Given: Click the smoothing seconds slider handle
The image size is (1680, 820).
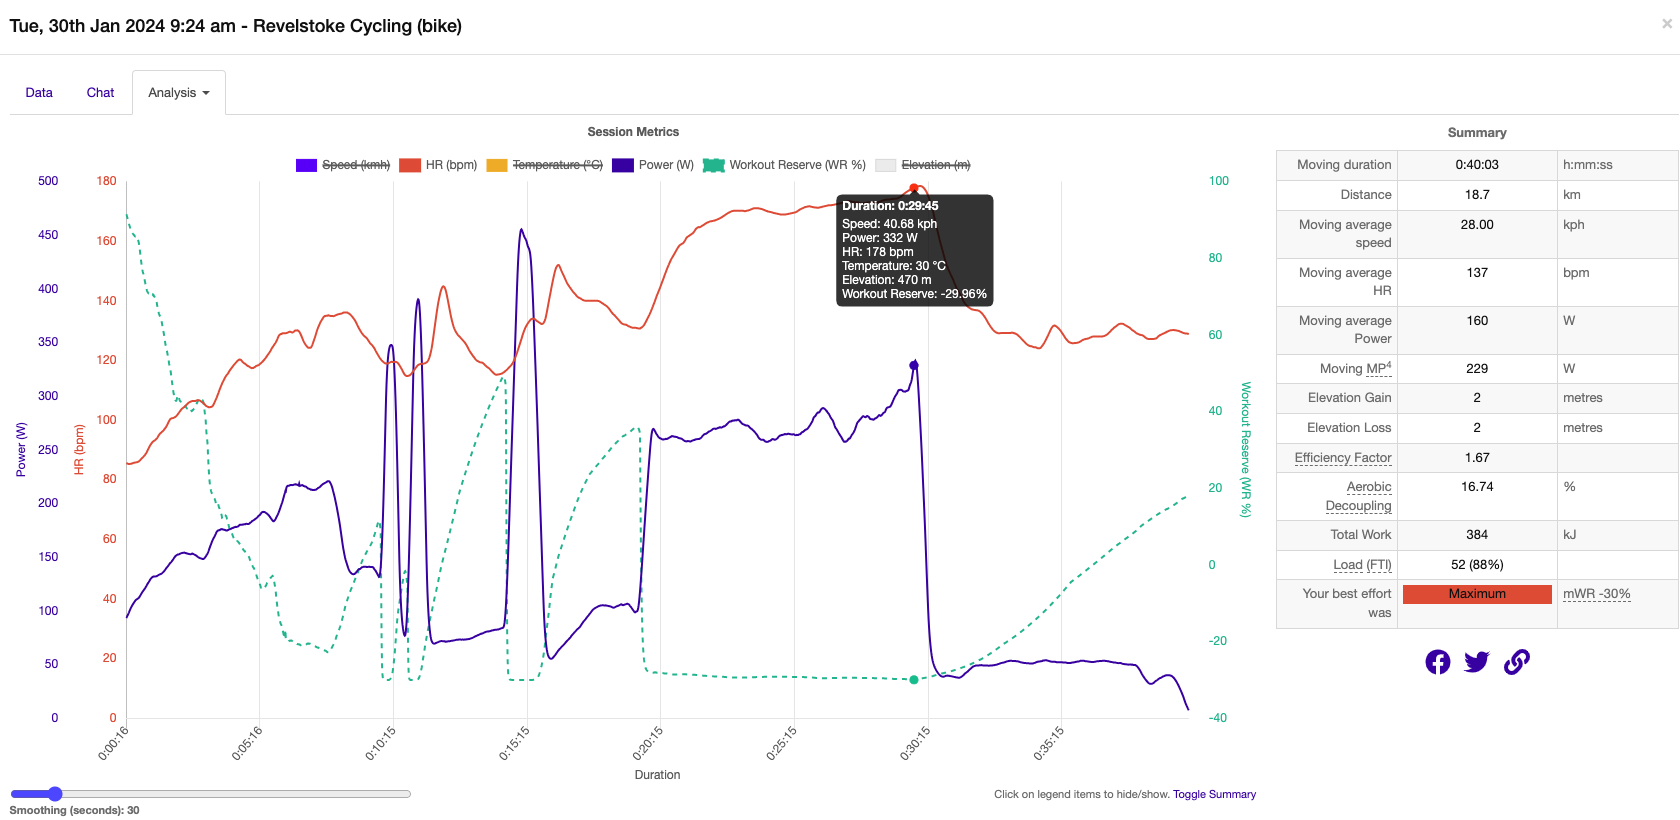Looking at the screenshot, I should (55, 794).
